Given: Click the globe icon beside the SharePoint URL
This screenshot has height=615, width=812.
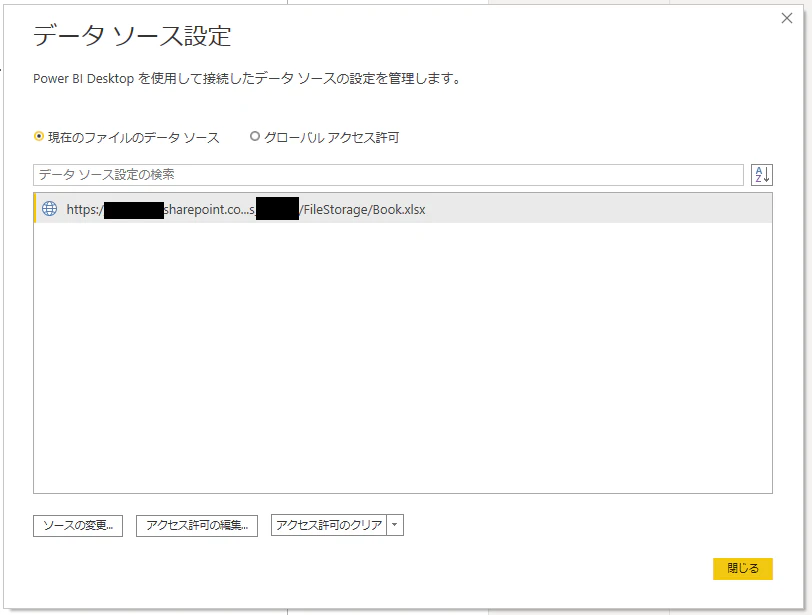Looking at the screenshot, I should (50, 209).
